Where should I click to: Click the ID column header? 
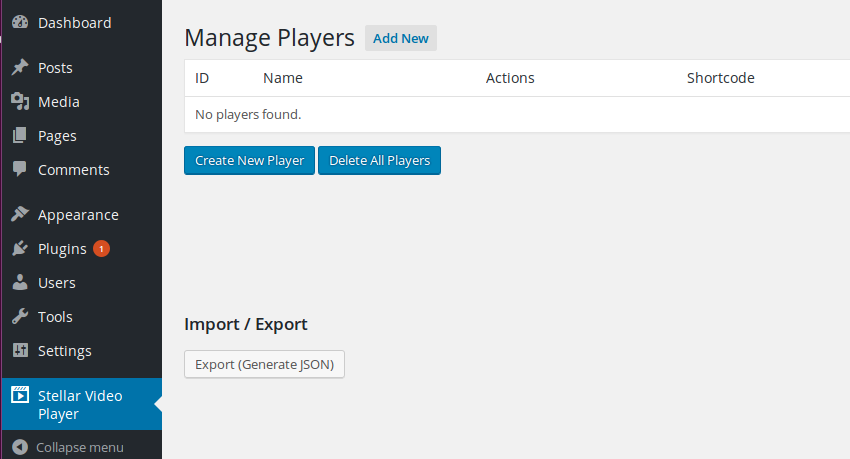click(202, 78)
